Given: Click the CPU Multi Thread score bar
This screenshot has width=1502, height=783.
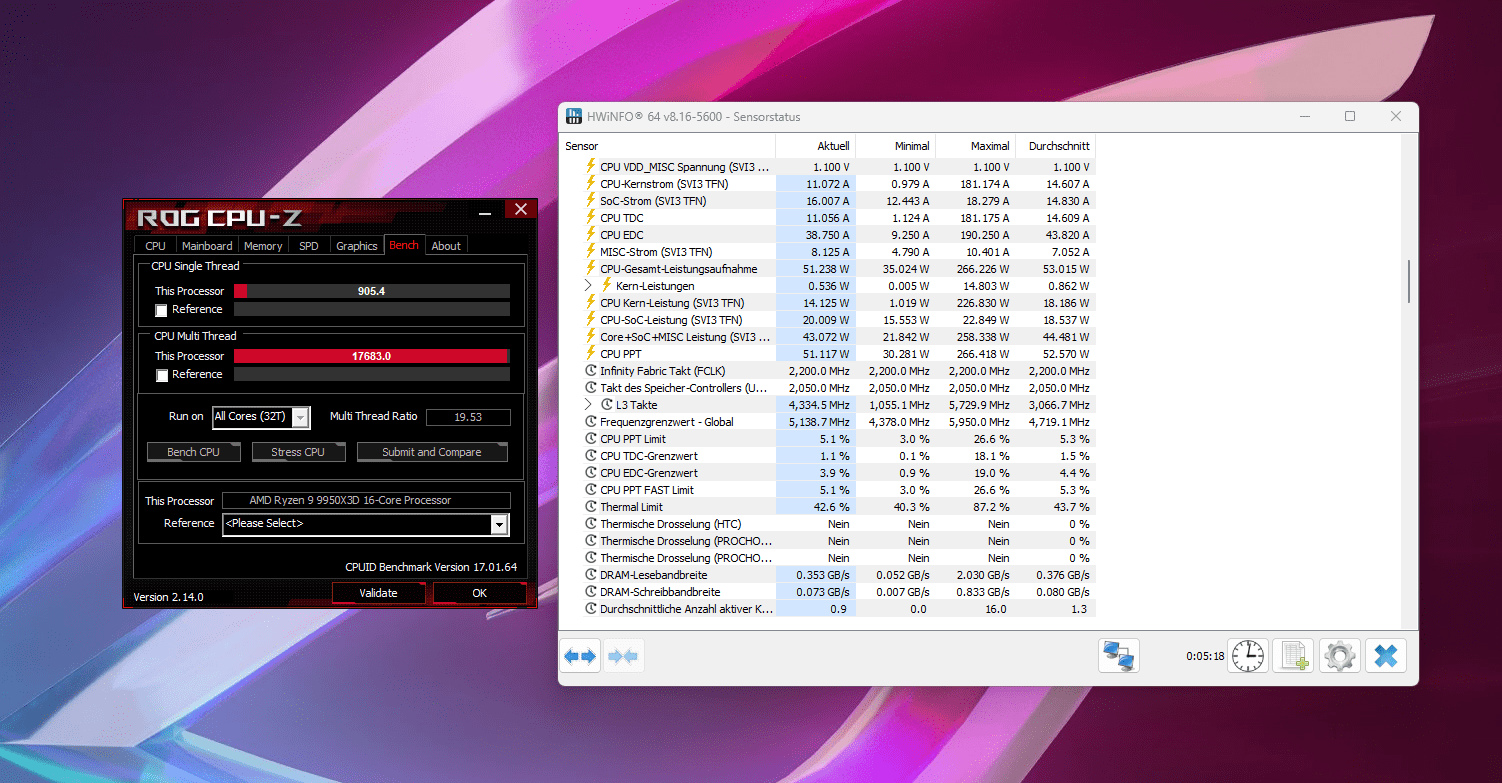Looking at the screenshot, I should 372,356.
